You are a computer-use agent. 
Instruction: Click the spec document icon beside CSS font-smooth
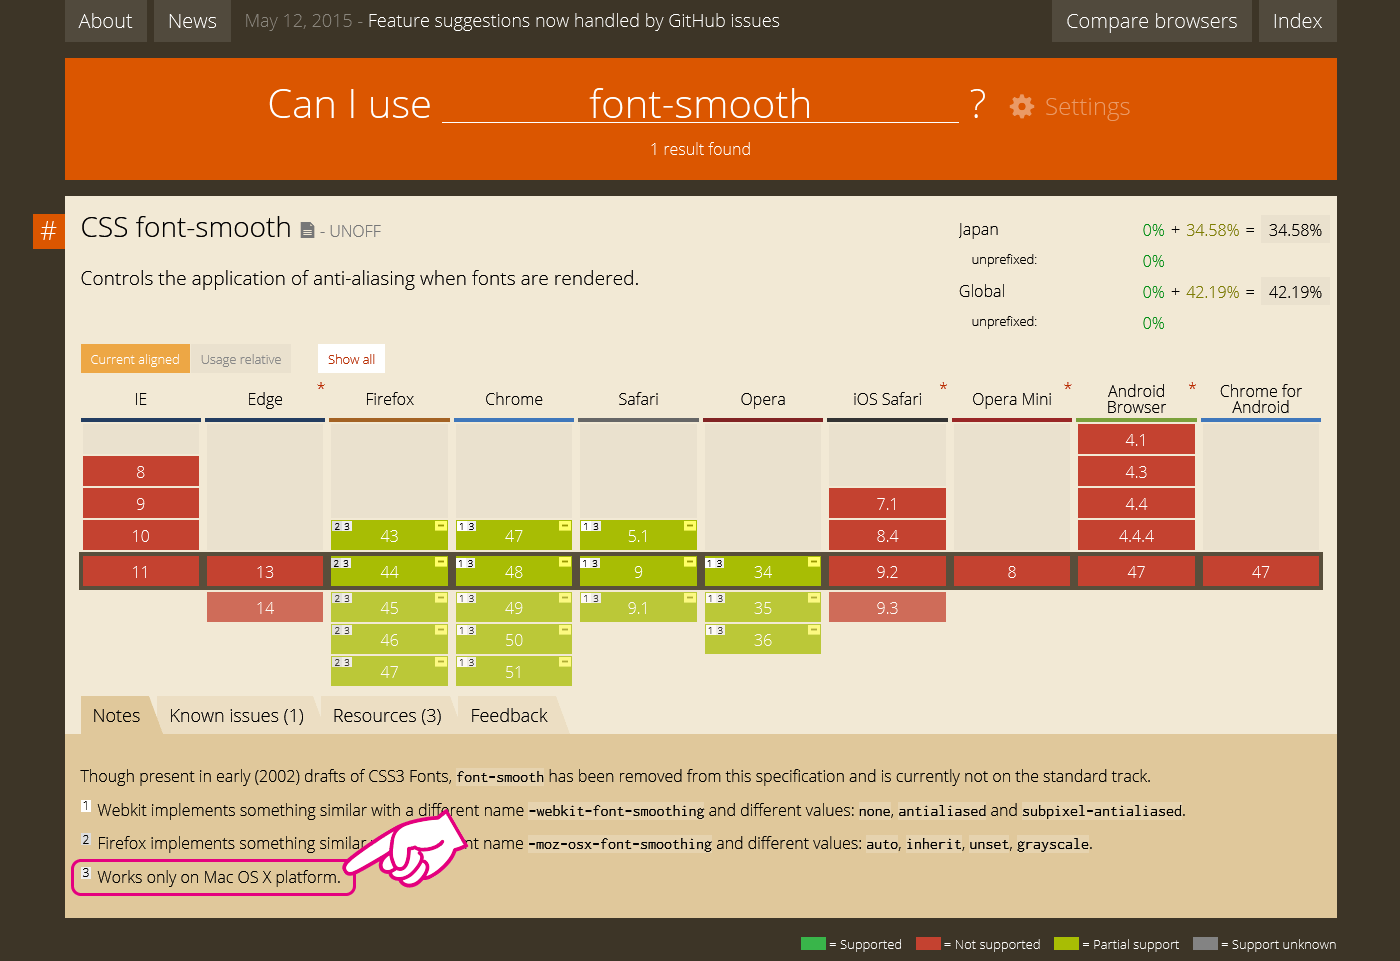308,231
